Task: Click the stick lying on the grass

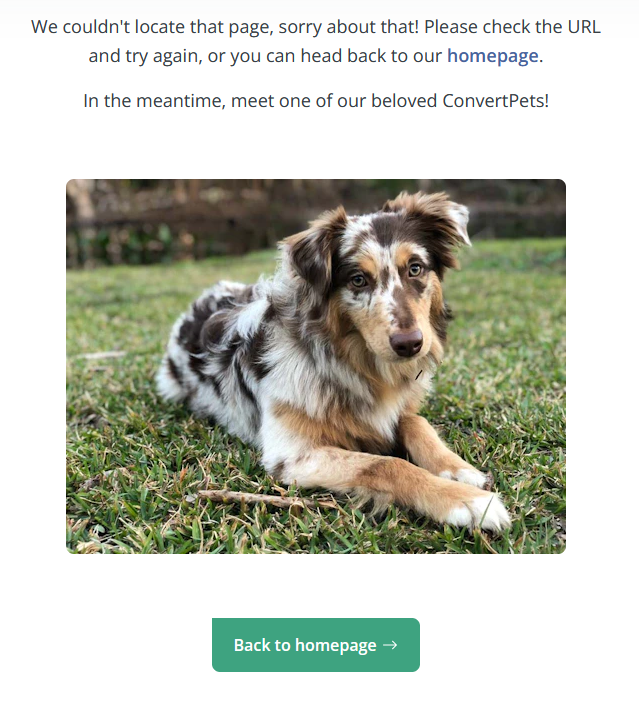Action: [x=264, y=498]
